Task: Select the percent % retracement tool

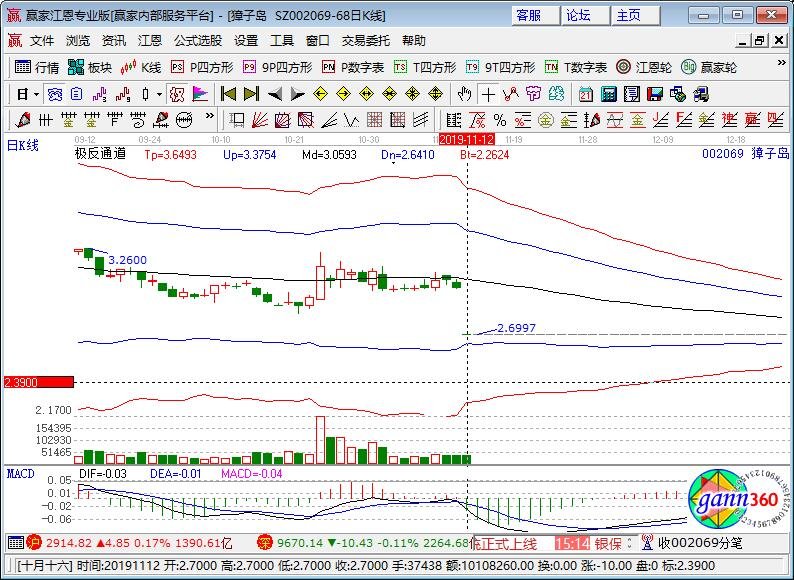Action: pyautogui.click(x=500, y=121)
